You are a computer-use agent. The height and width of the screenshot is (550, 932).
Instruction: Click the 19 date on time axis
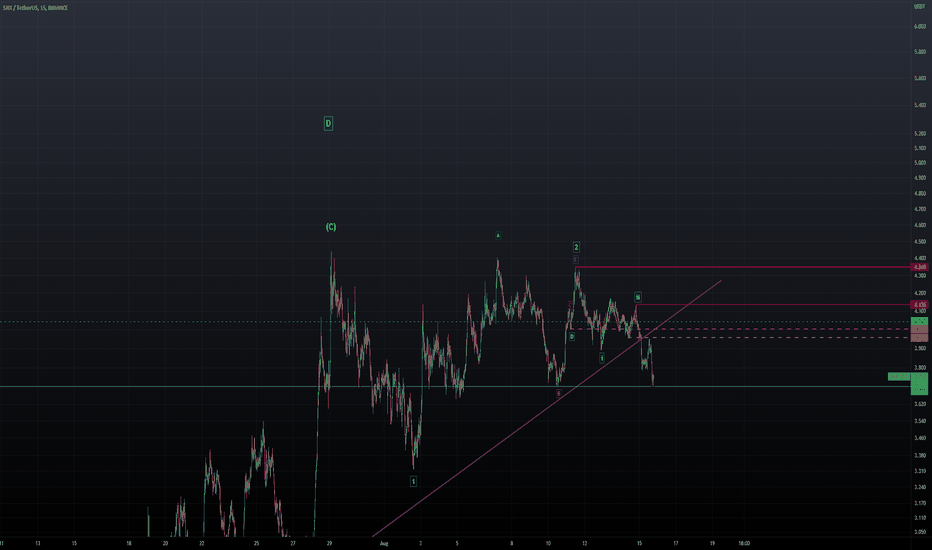pyautogui.click(x=712, y=543)
